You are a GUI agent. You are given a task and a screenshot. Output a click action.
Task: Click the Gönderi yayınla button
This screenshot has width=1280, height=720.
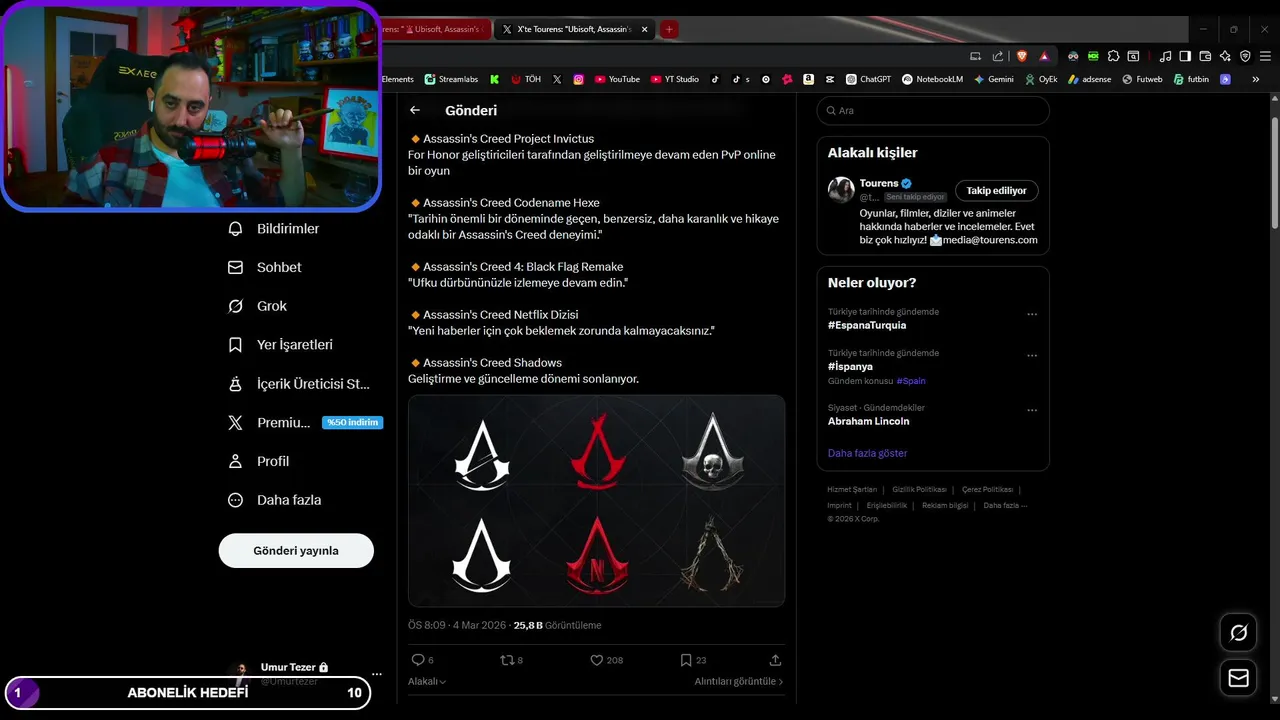(296, 551)
